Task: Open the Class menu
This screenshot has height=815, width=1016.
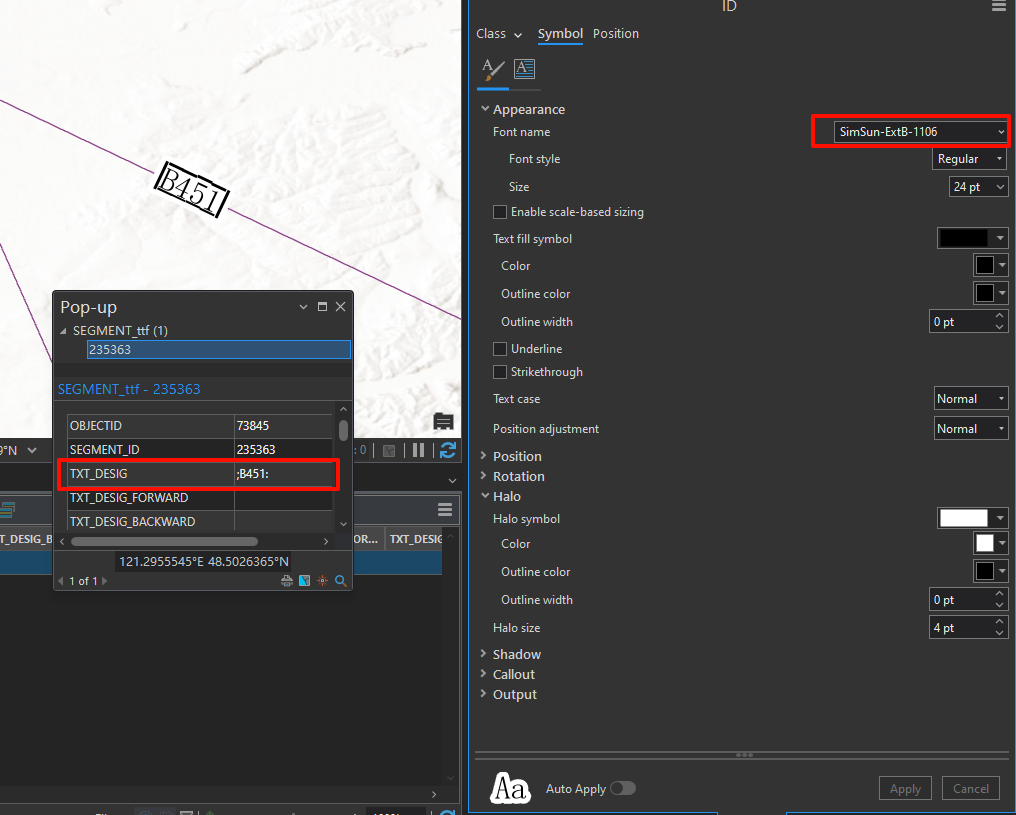Action: (499, 33)
